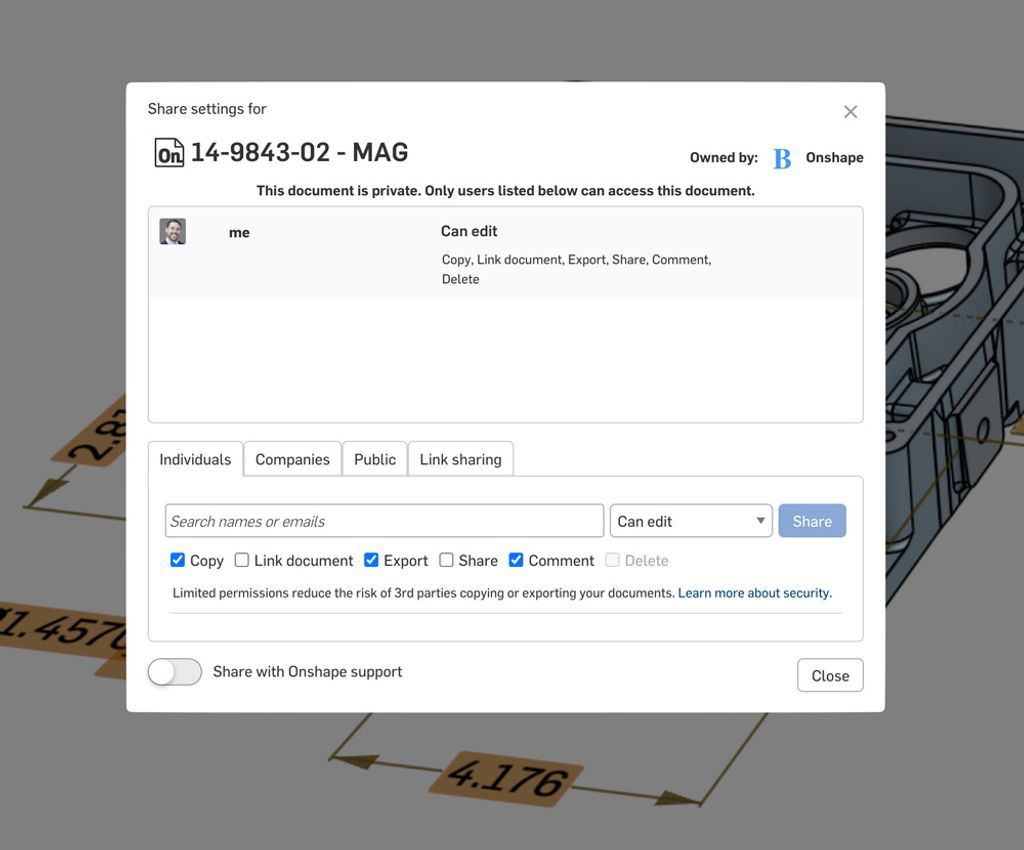1024x850 pixels.
Task: Close the dialog with the X icon
Action: (850, 111)
